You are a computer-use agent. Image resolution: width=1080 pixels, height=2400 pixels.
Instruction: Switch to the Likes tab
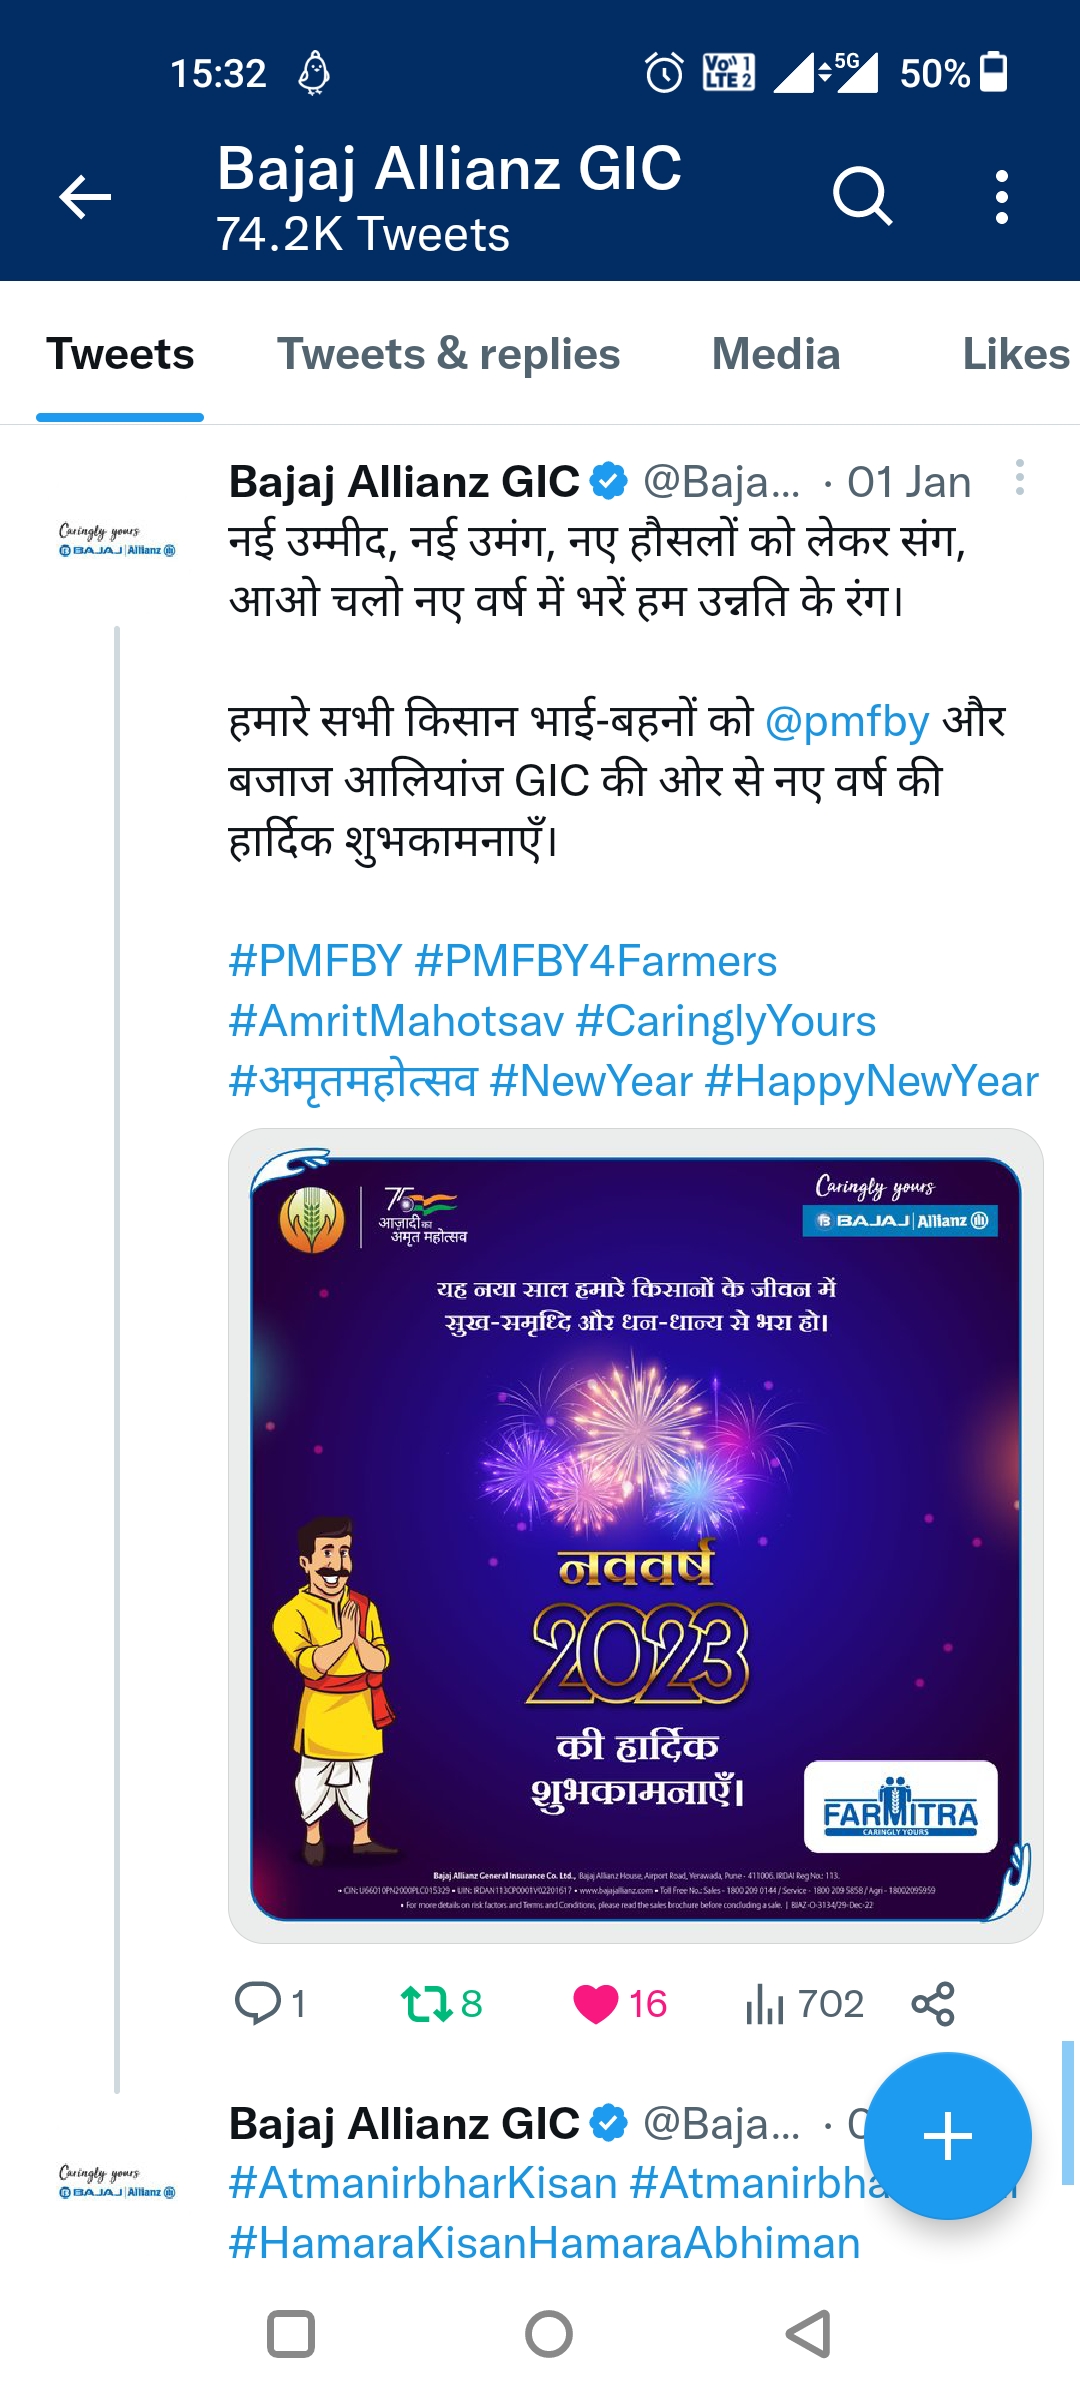click(x=1014, y=354)
